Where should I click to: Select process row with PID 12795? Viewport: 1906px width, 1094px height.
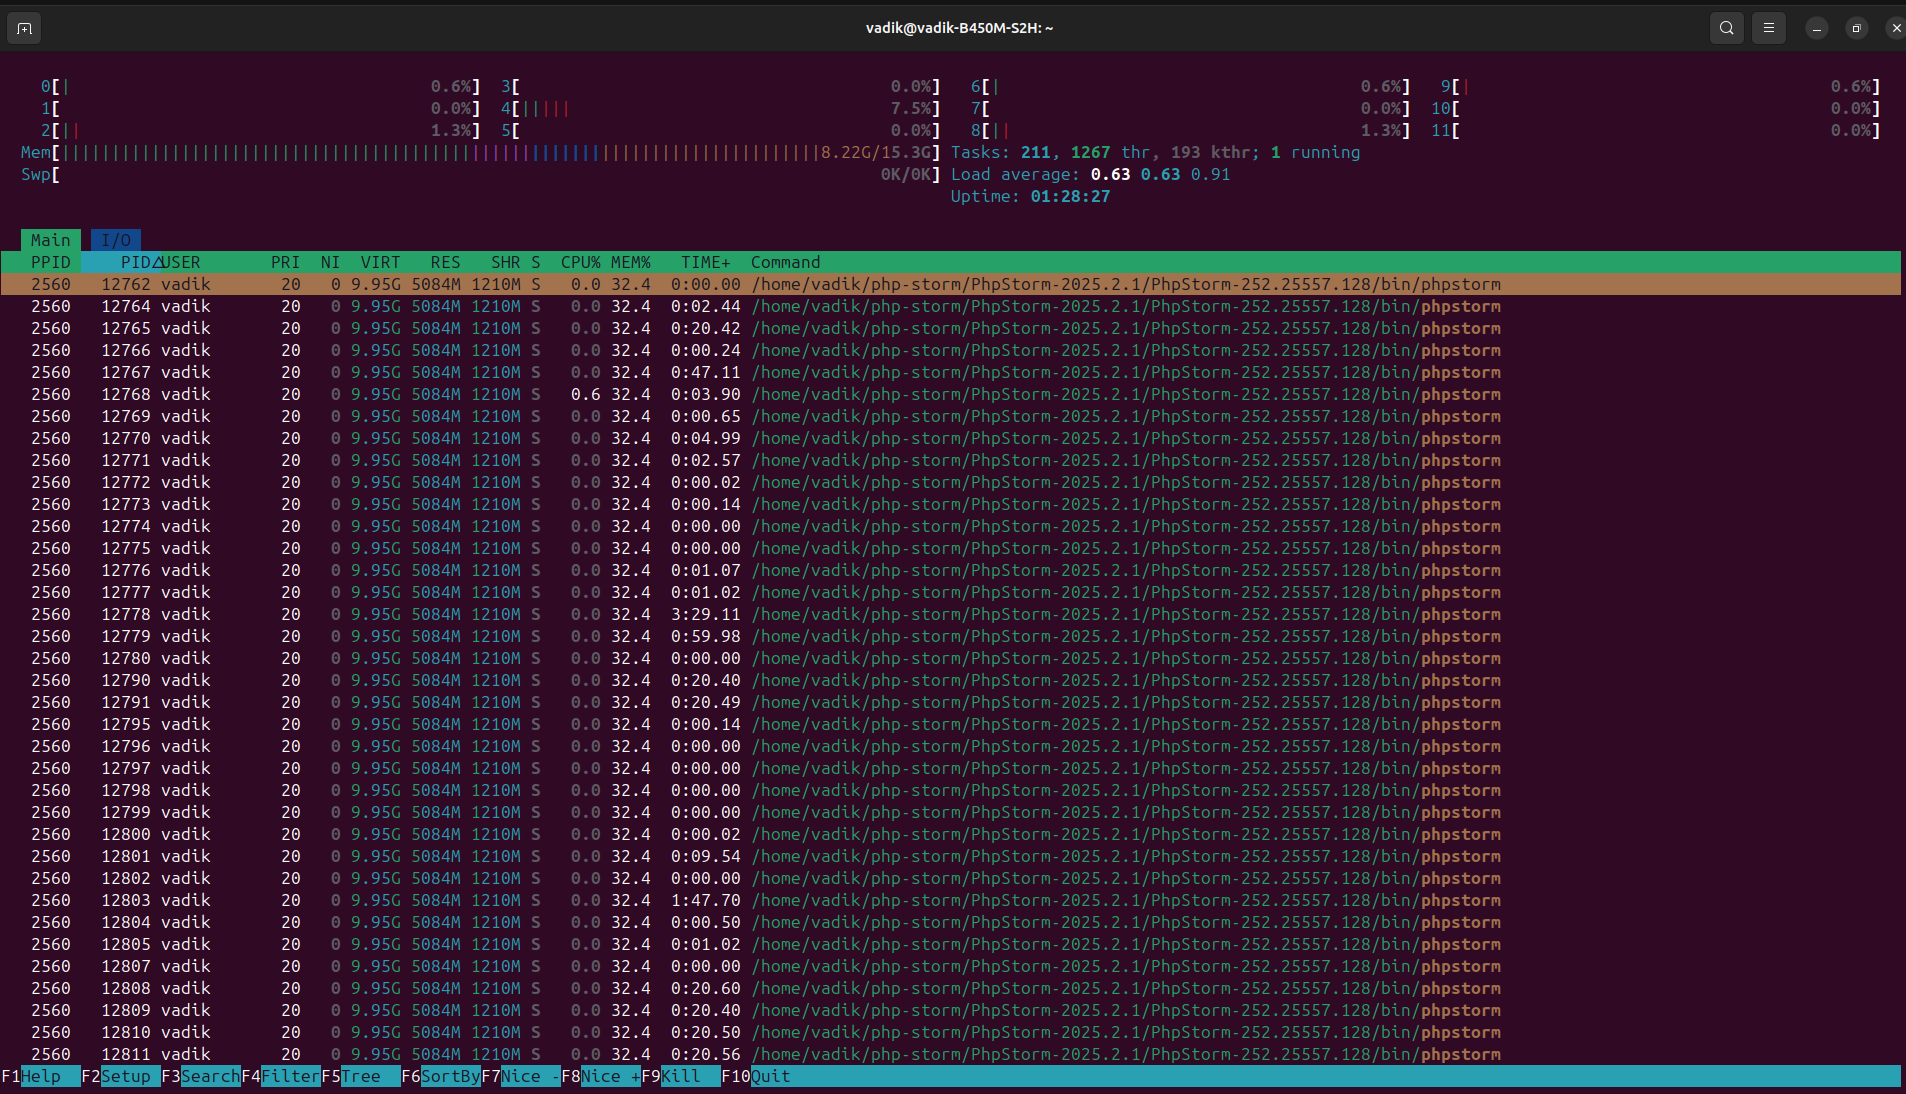coord(951,724)
